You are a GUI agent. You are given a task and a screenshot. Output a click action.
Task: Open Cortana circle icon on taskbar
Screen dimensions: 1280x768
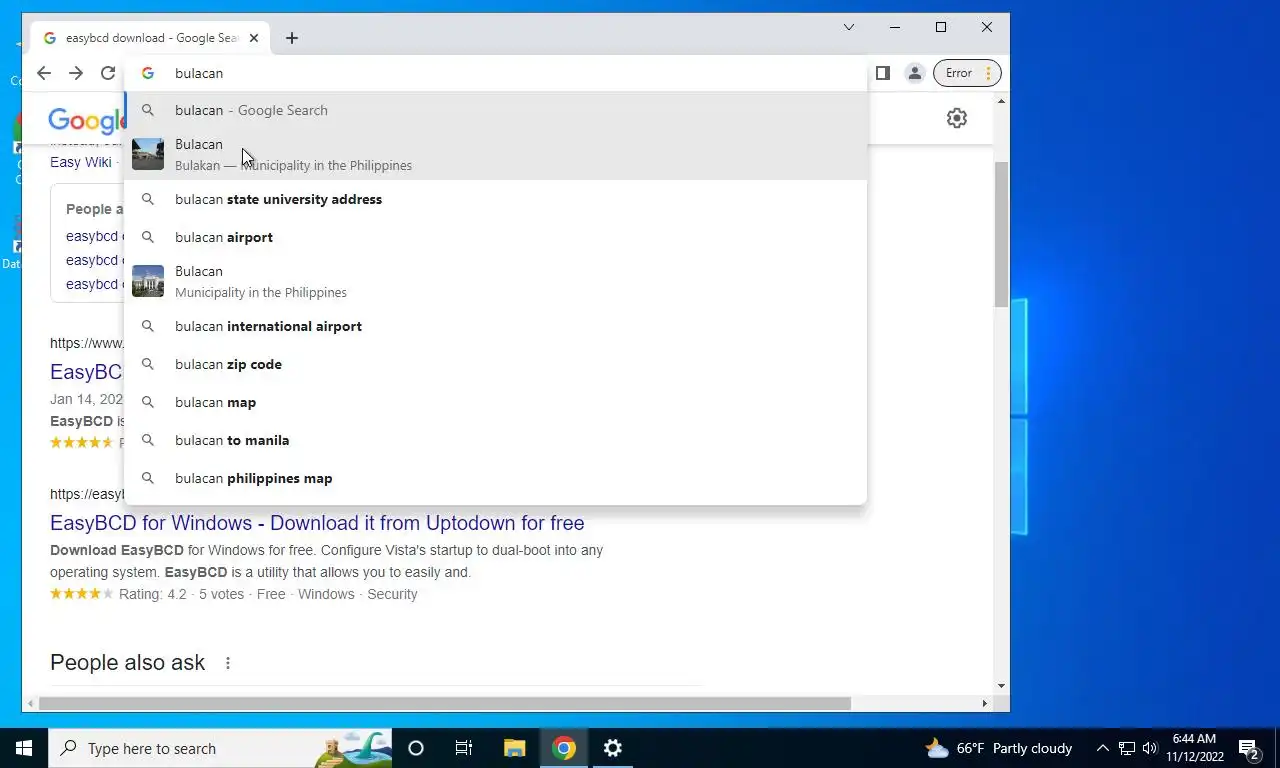(416, 748)
